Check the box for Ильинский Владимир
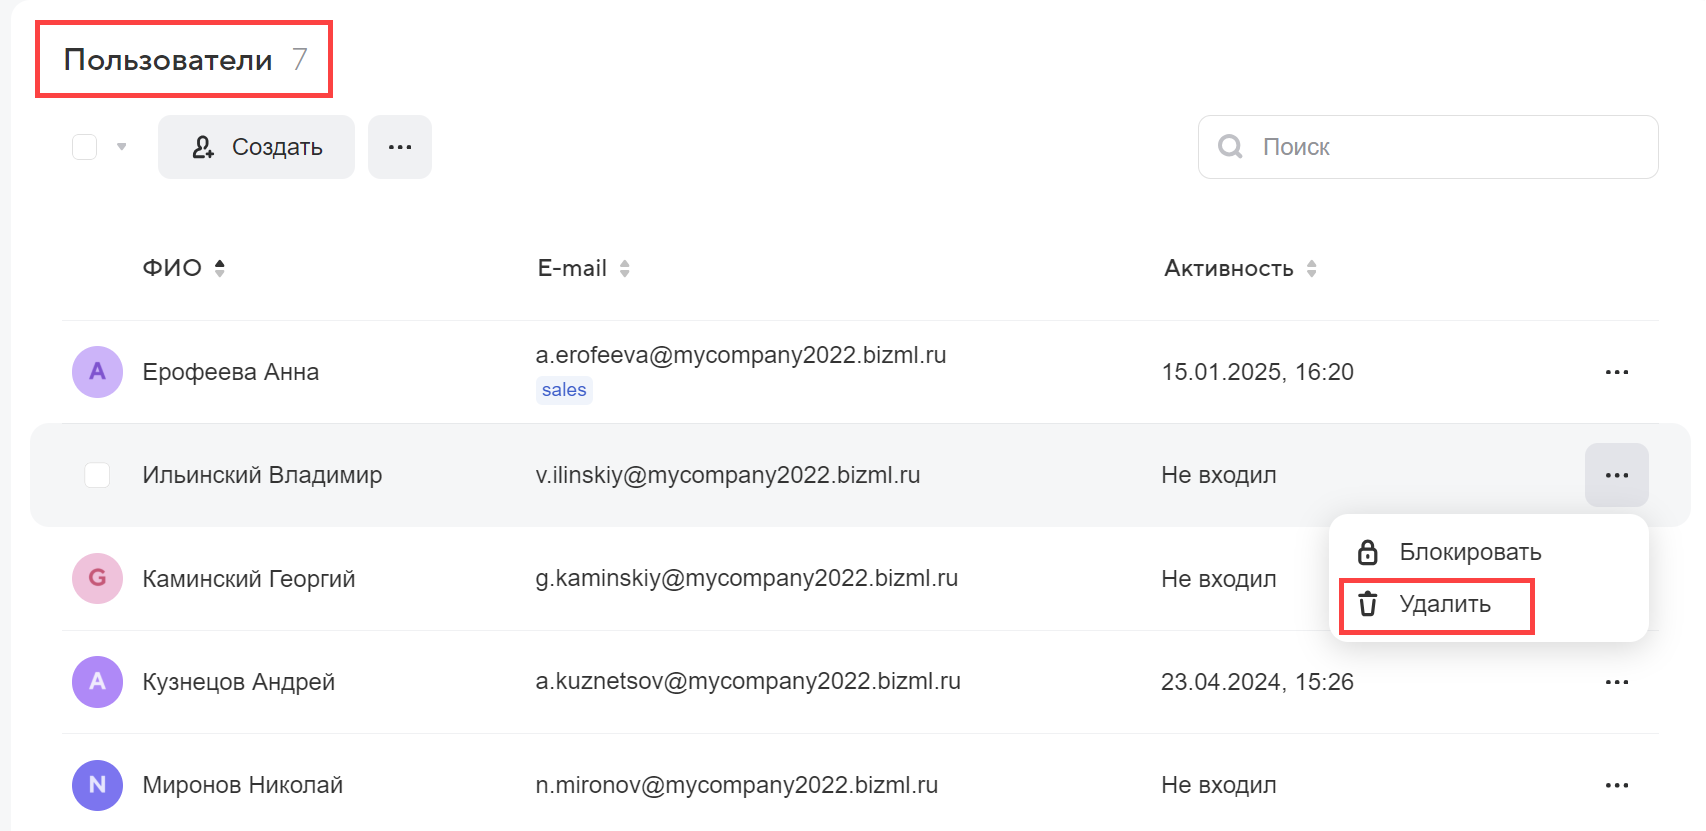This screenshot has width=1706, height=831. (97, 475)
